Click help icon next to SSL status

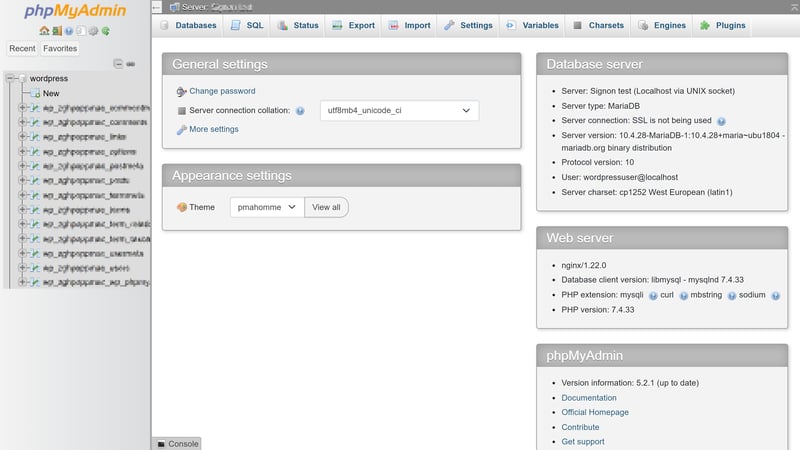721,120
